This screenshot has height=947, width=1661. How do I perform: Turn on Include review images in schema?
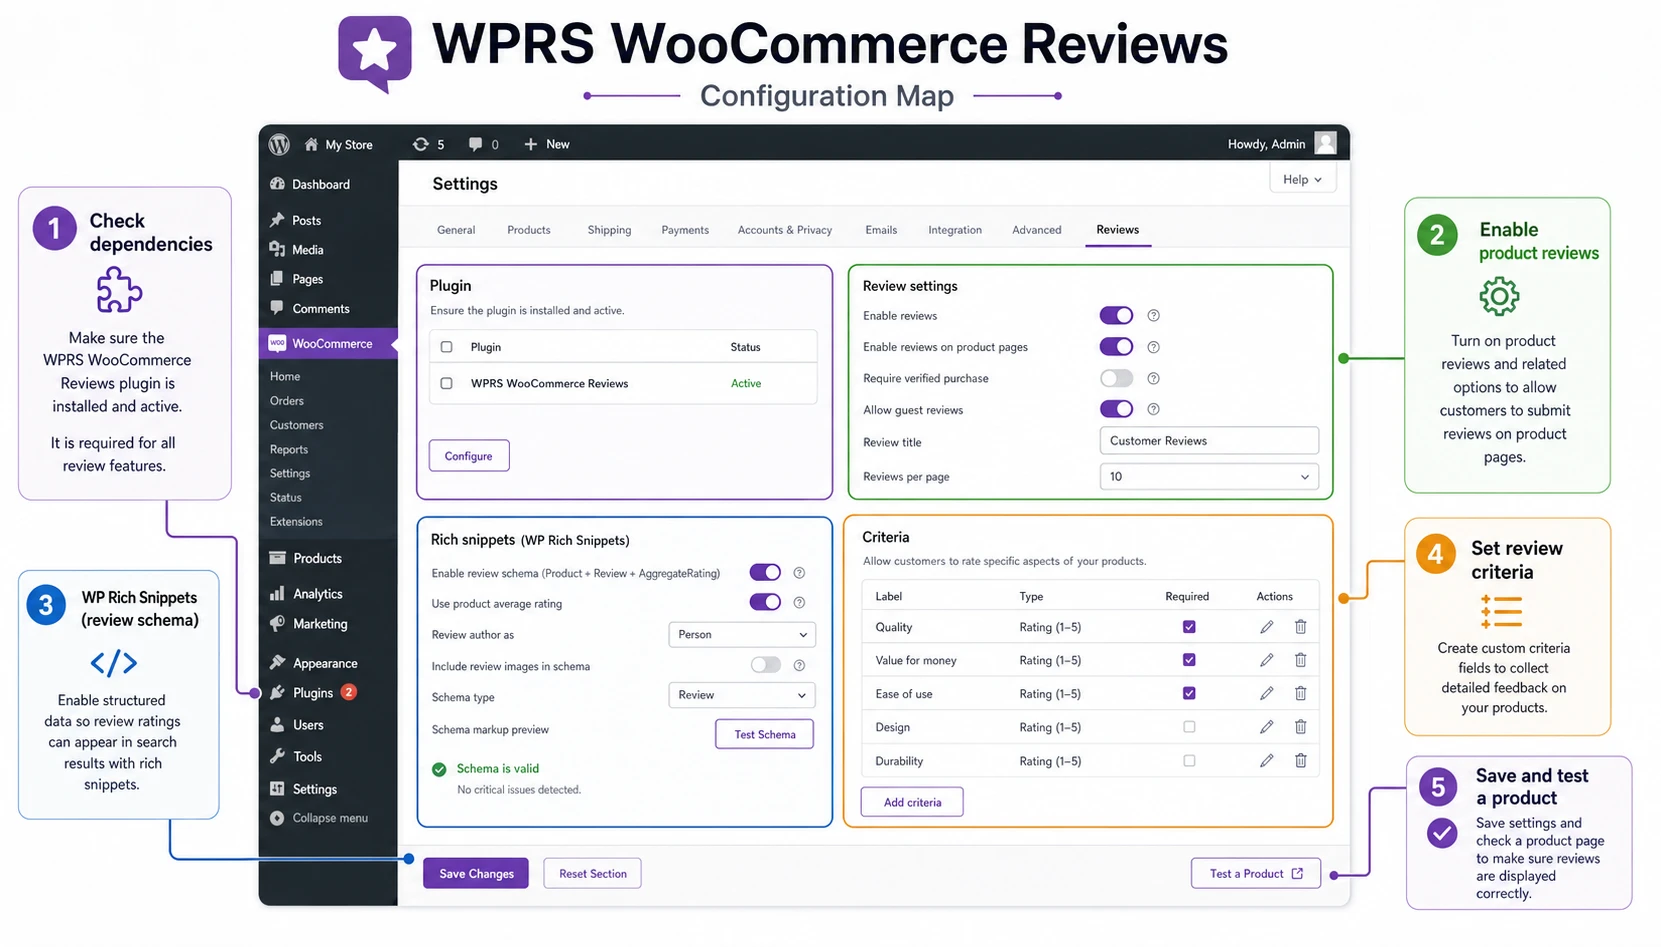click(x=765, y=665)
